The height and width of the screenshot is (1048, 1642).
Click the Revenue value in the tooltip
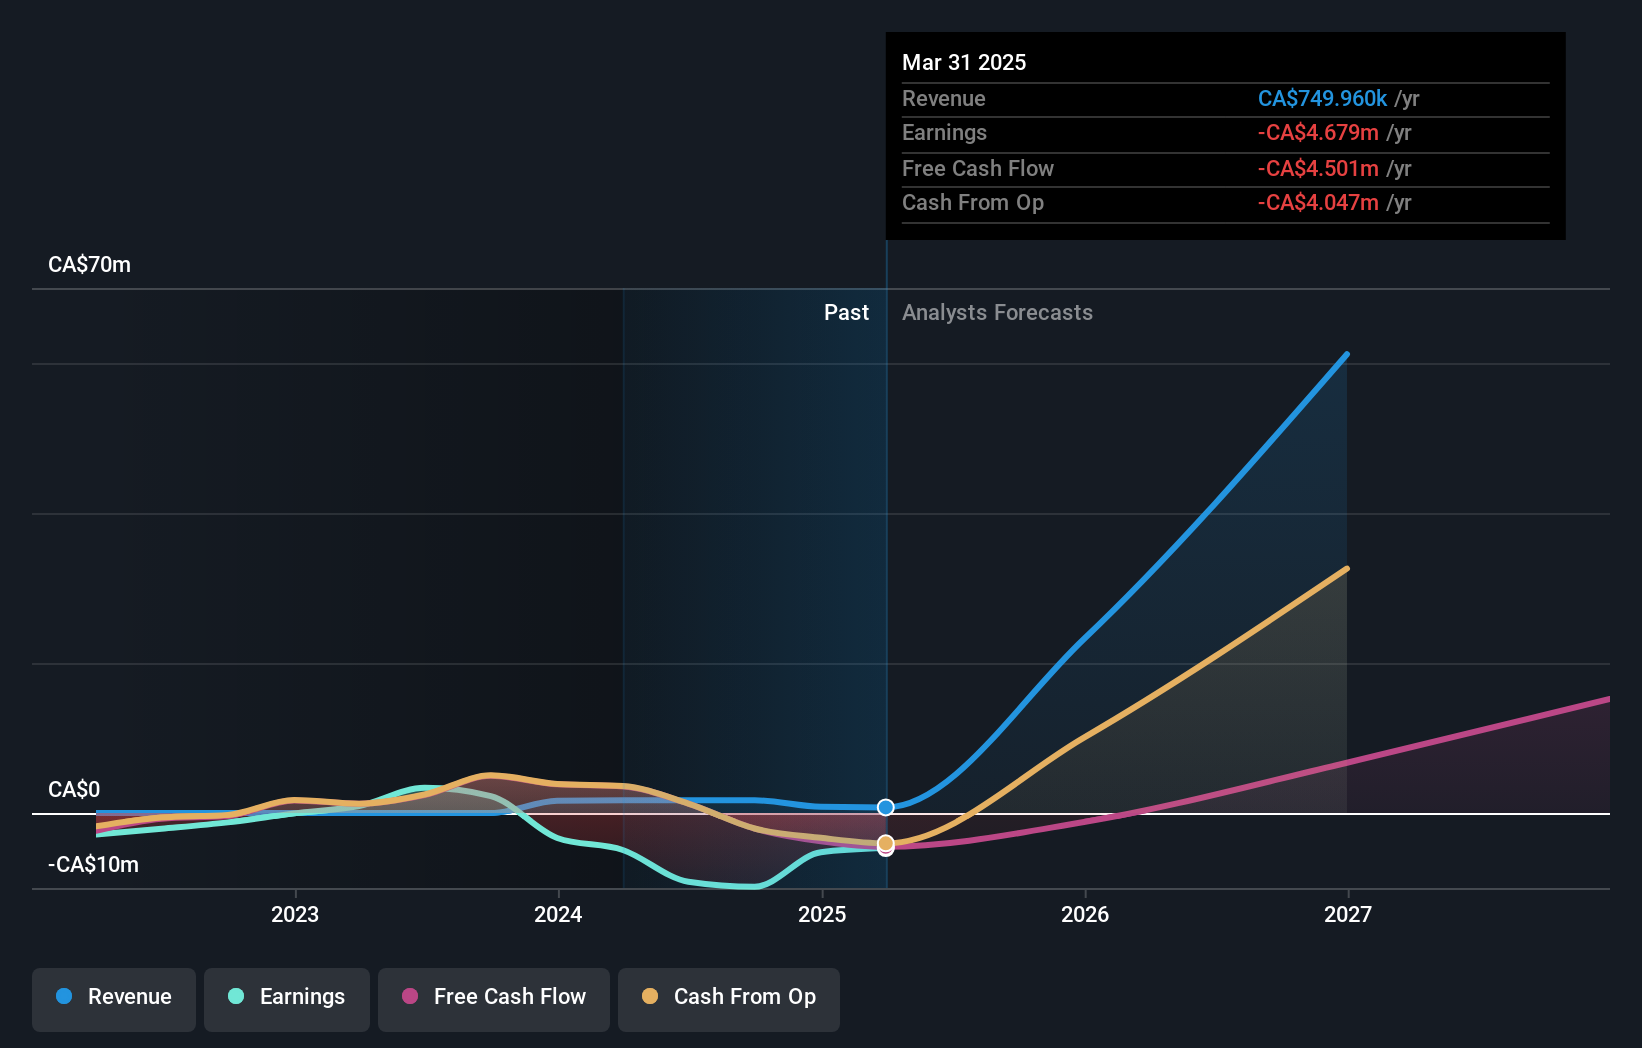click(x=1322, y=98)
